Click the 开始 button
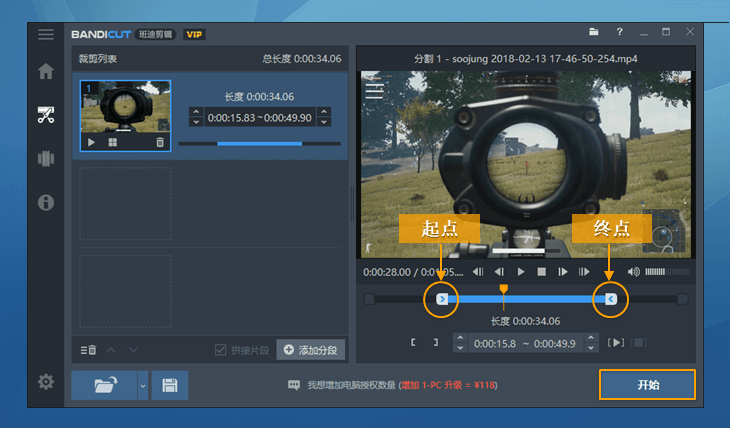The width and height of the screenshot is (730, 428). click(647, 385)
